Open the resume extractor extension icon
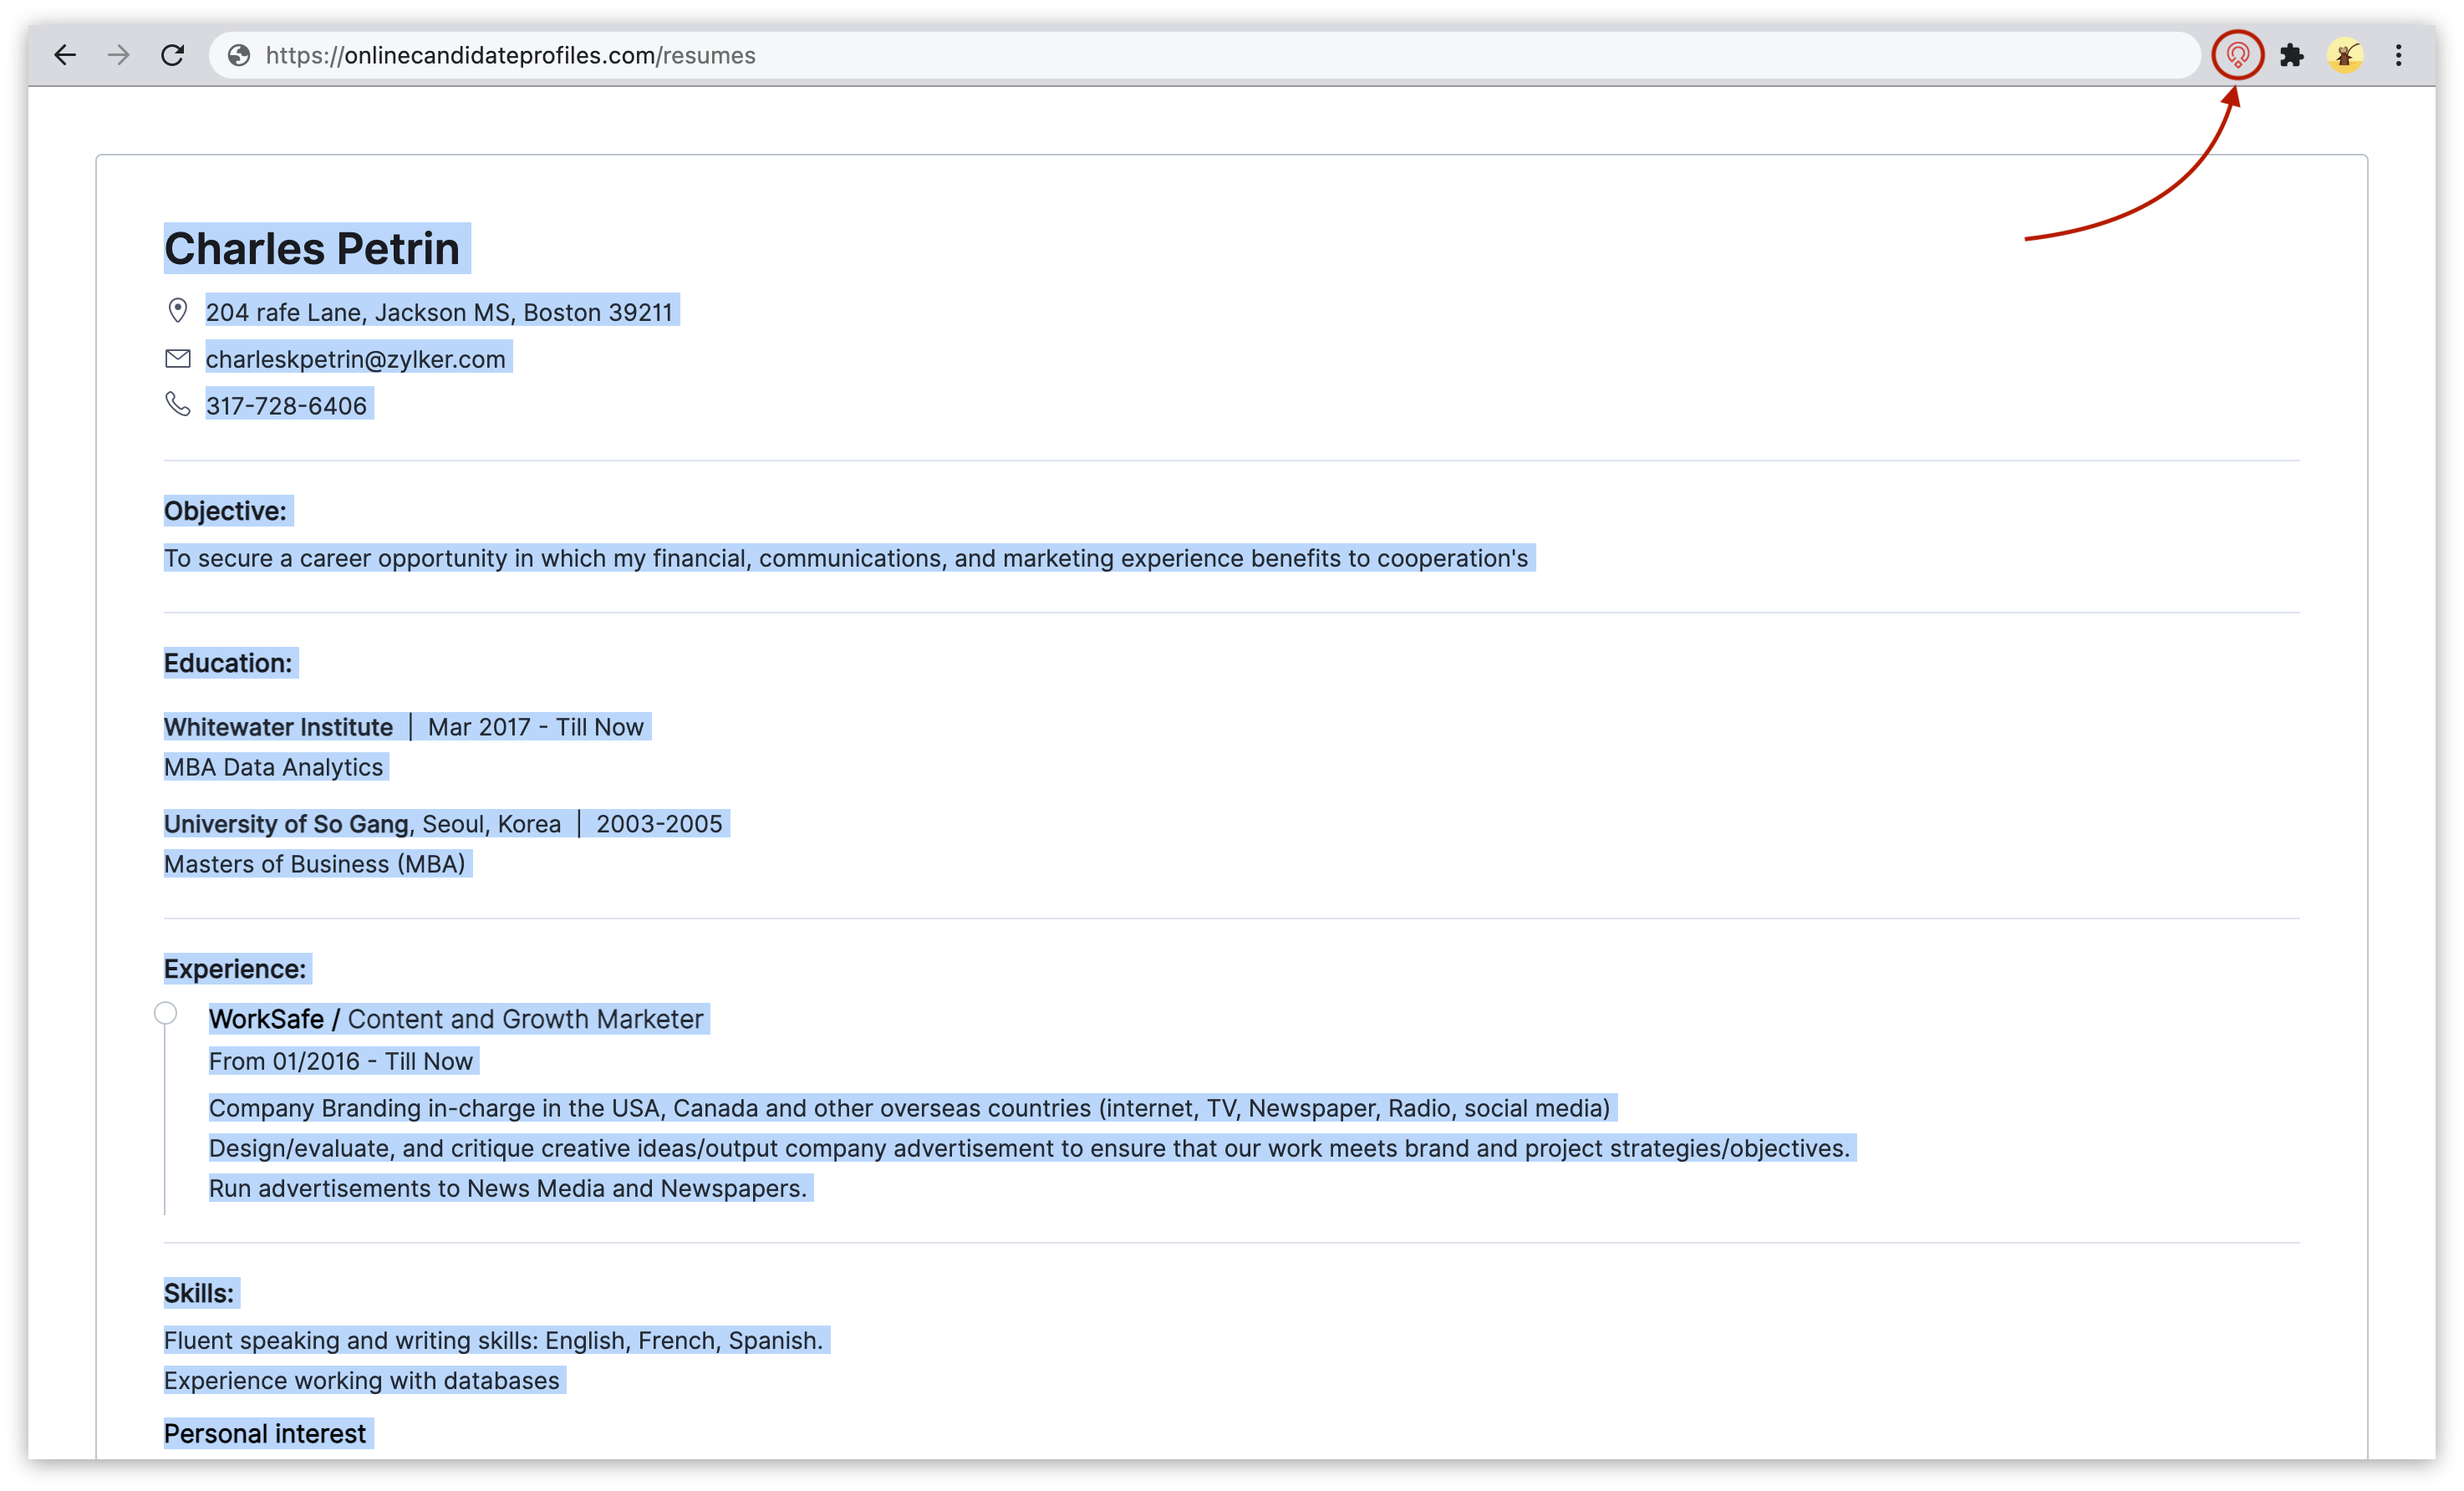 [x=2237, y=55]
